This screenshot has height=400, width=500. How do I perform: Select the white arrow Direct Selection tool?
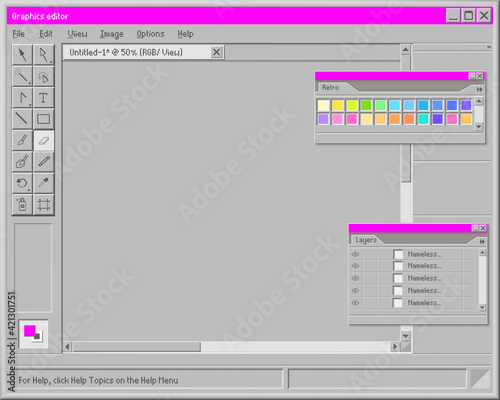(44, 55)
